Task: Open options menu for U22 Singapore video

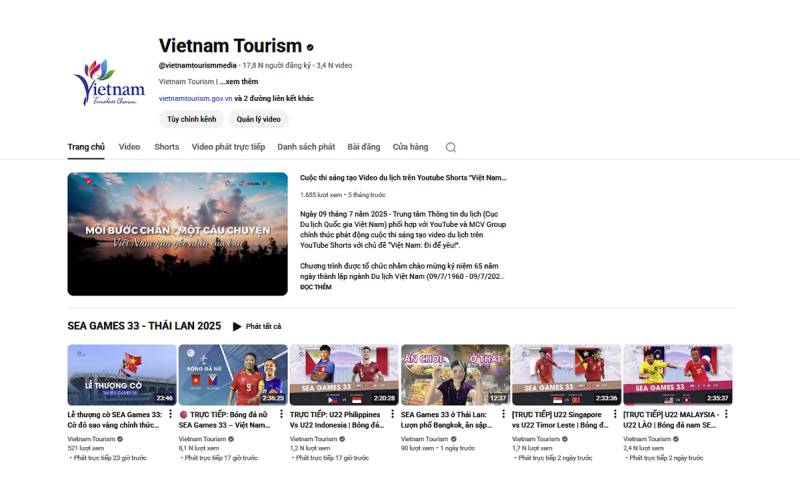Action: [615, 414]
